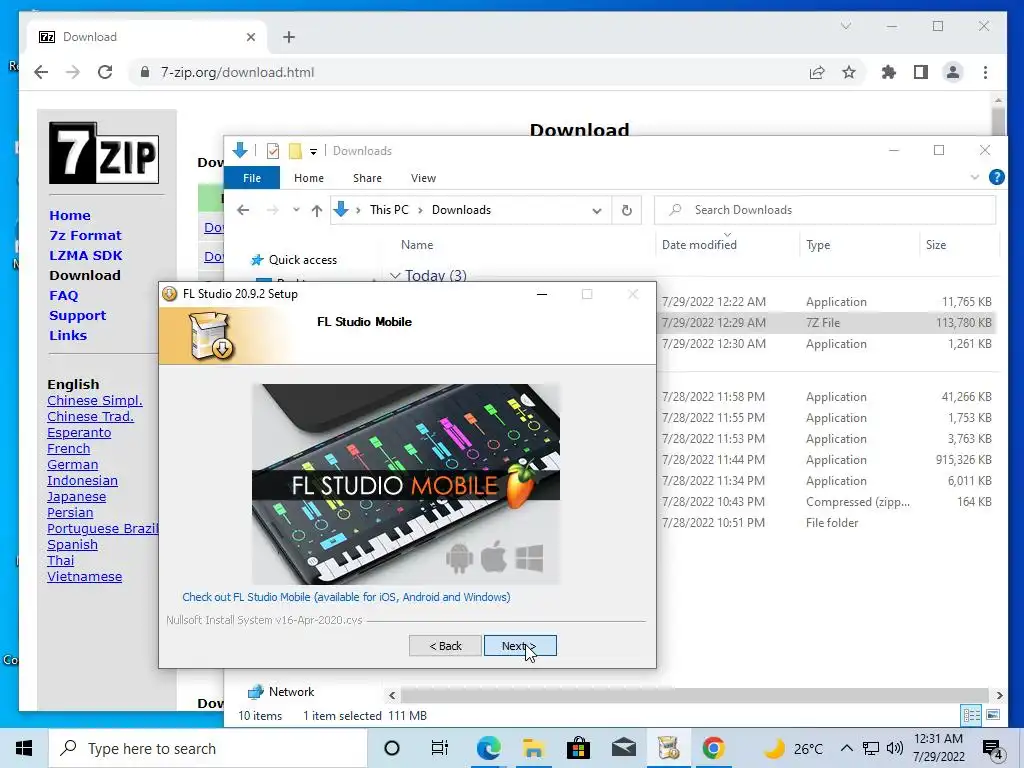1024x768 pixels.
Task: Switch Explorer to details view icon
Action: click(971, 715)
